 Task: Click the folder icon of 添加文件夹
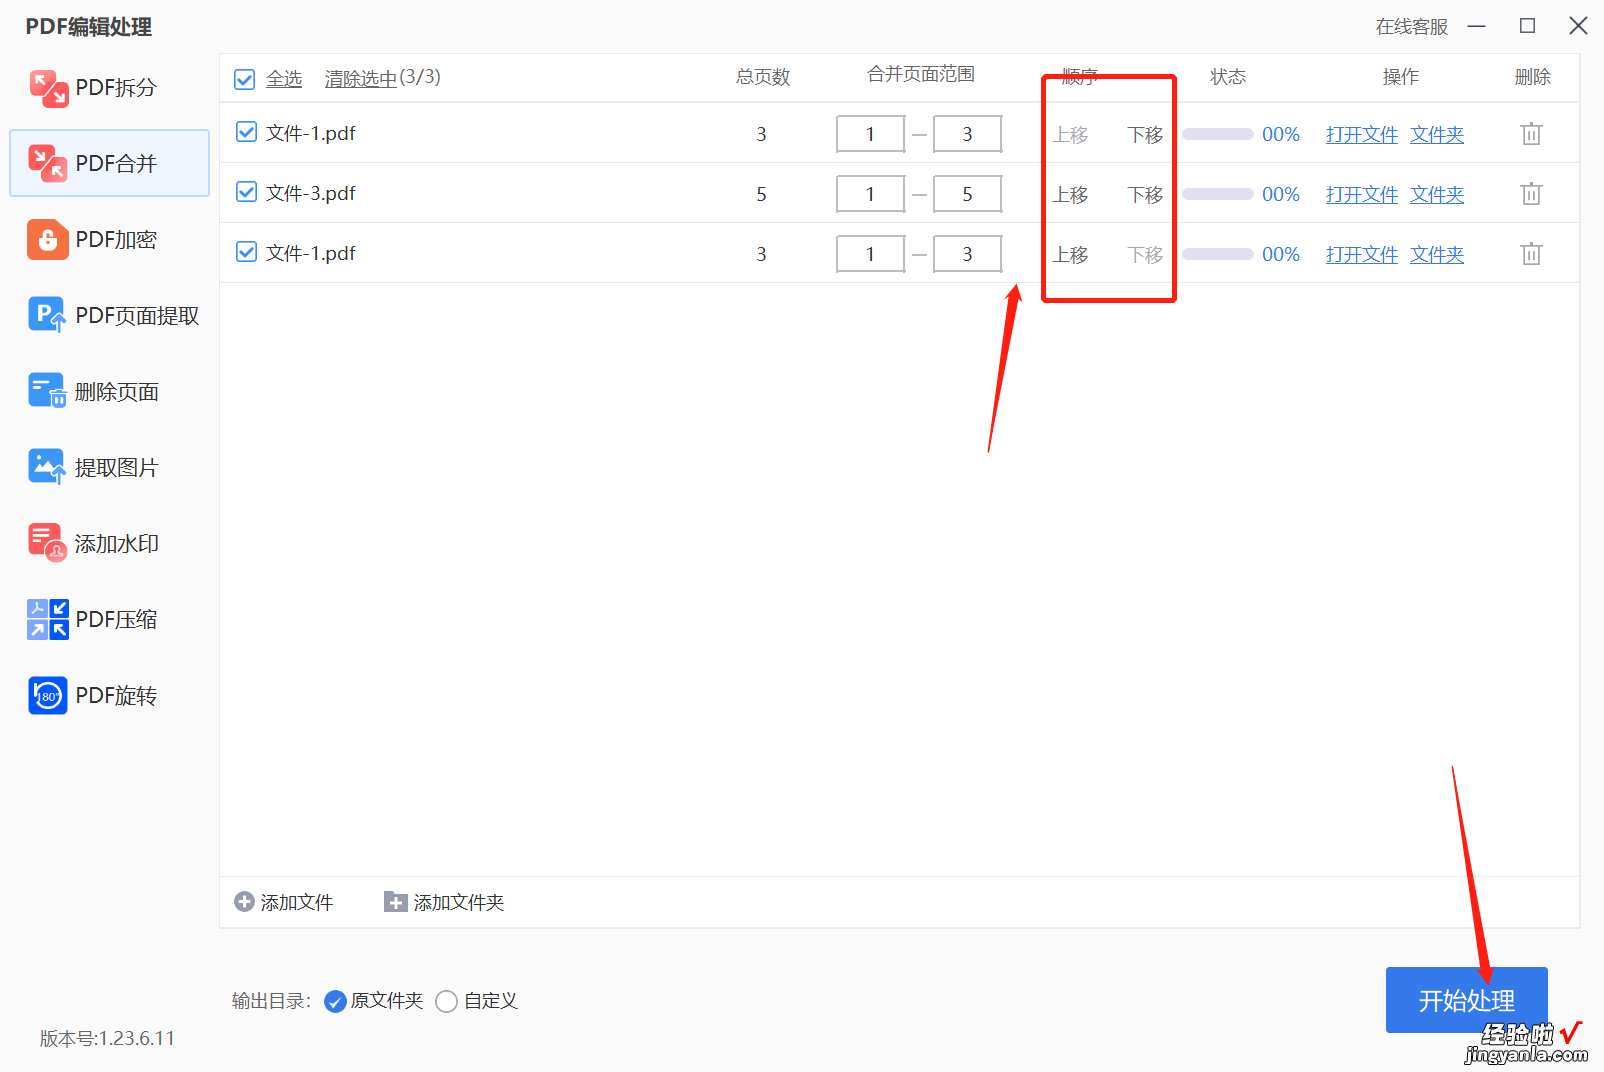tap(396, 902)
